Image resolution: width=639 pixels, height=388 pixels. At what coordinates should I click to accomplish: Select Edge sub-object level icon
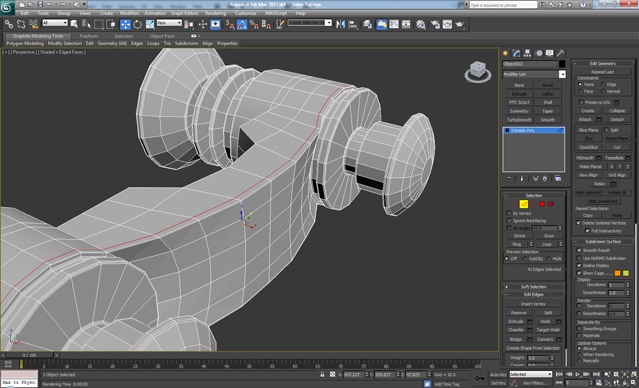524,204
